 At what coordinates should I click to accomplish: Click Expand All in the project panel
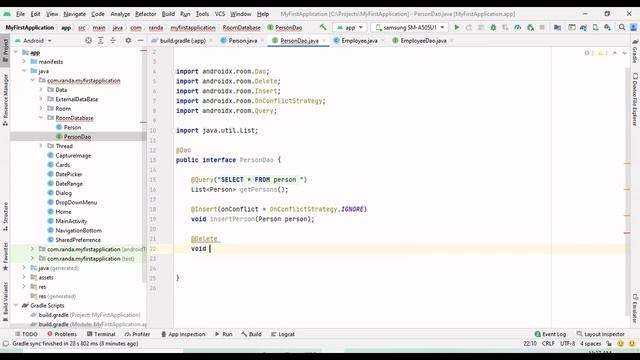pyautogui.click(x=100, y=40)
